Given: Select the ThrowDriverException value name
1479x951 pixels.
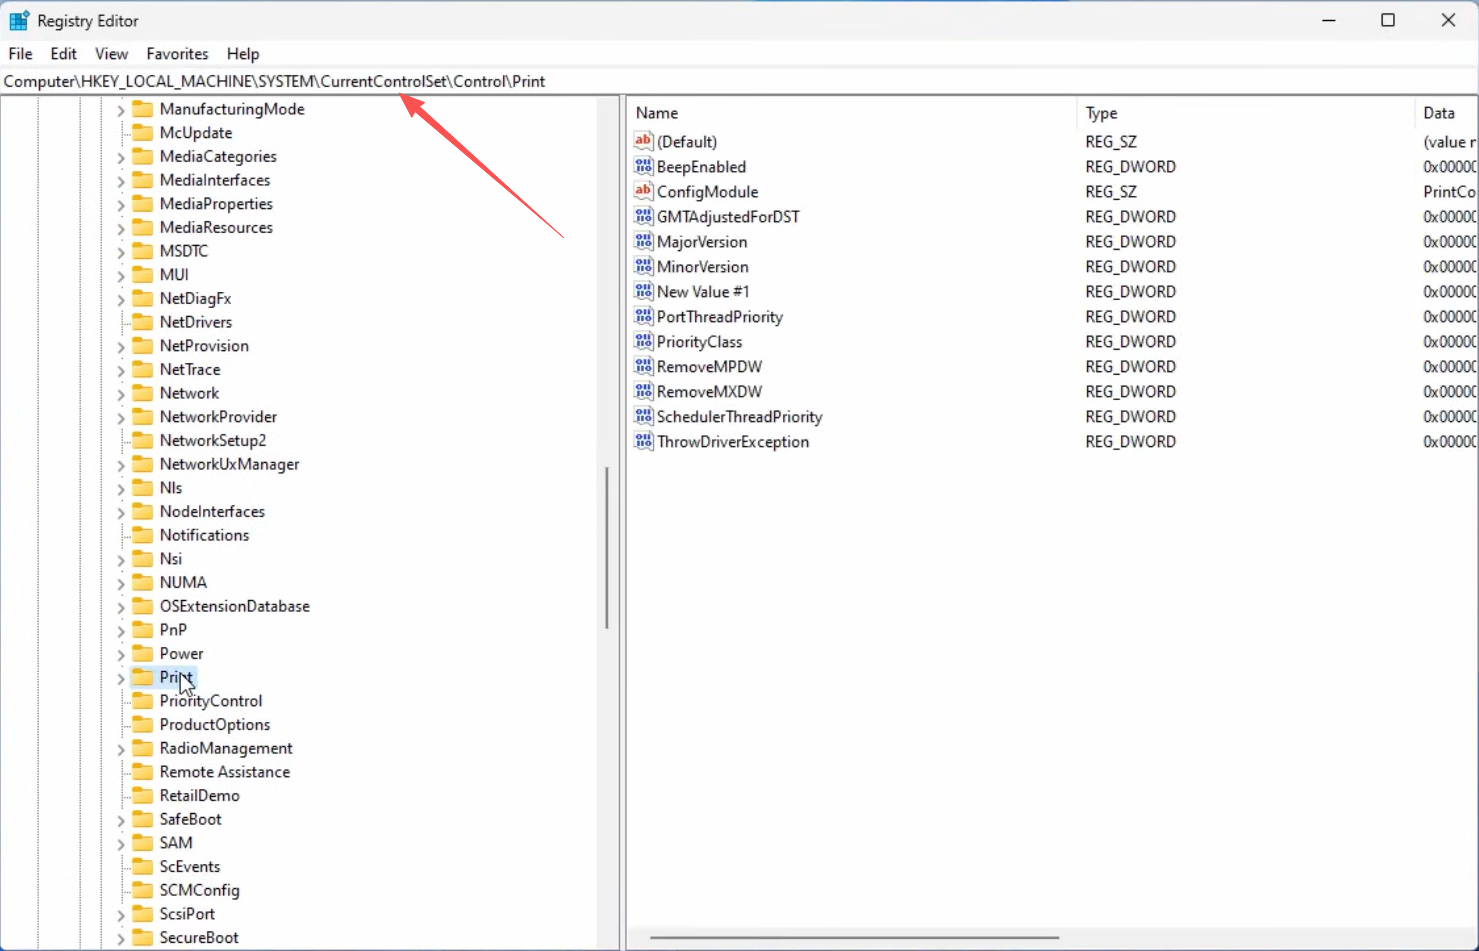Looking at the screenshot, I should 733,442.
